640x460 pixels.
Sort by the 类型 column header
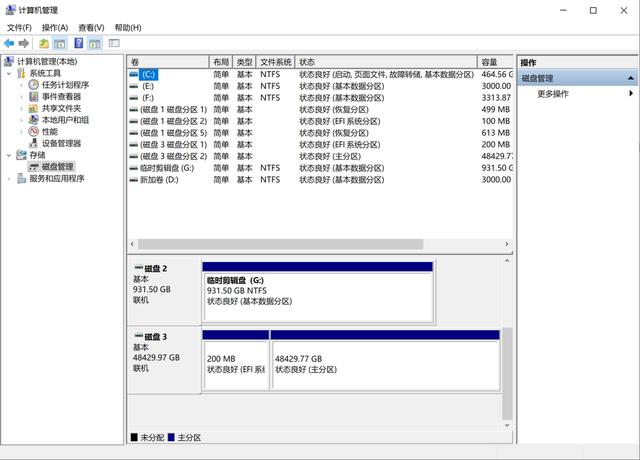(244, 62)
